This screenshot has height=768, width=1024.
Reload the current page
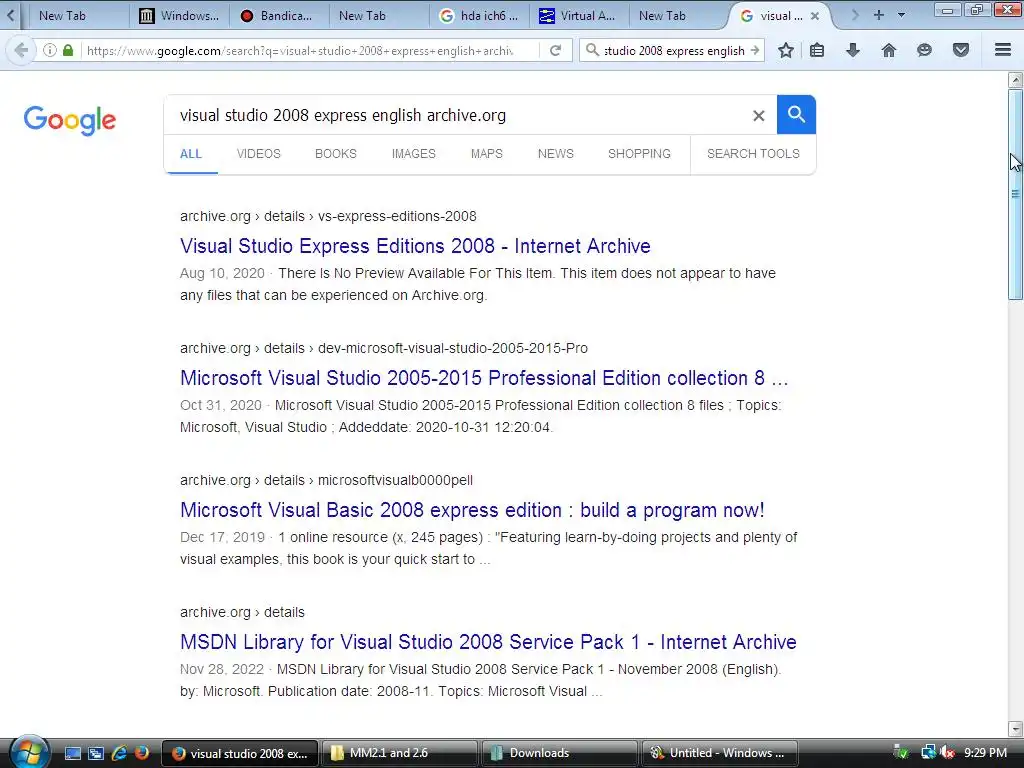[556, 50]
